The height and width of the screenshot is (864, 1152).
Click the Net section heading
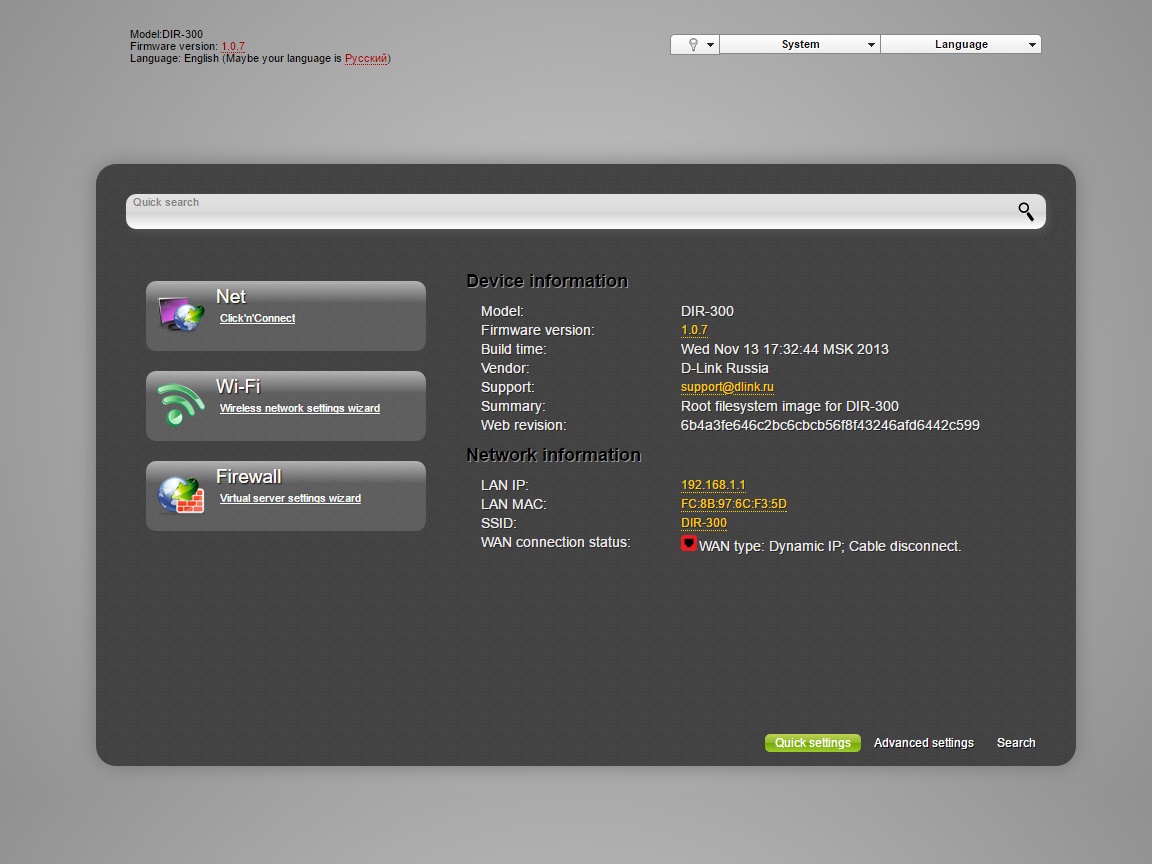[x=231, y=296]
